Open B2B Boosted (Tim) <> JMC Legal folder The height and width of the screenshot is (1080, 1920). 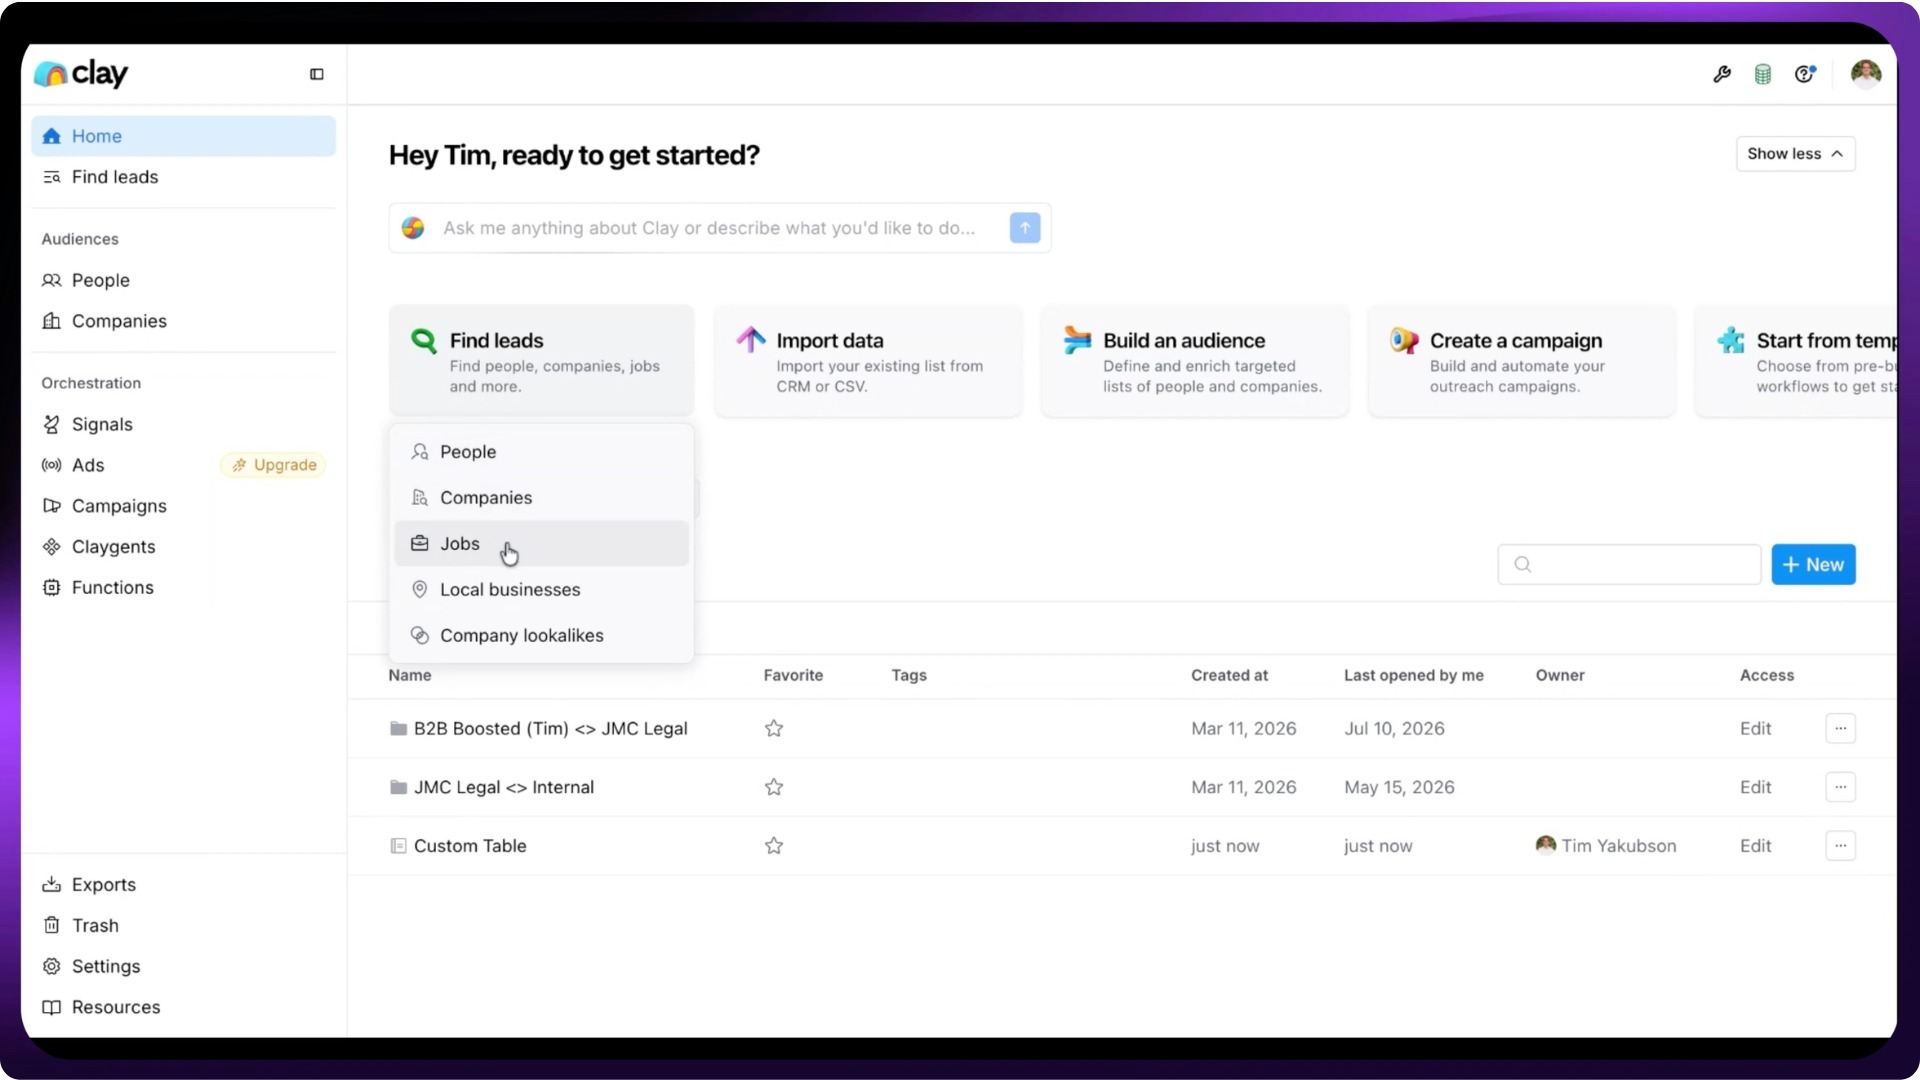pos(550,729)
